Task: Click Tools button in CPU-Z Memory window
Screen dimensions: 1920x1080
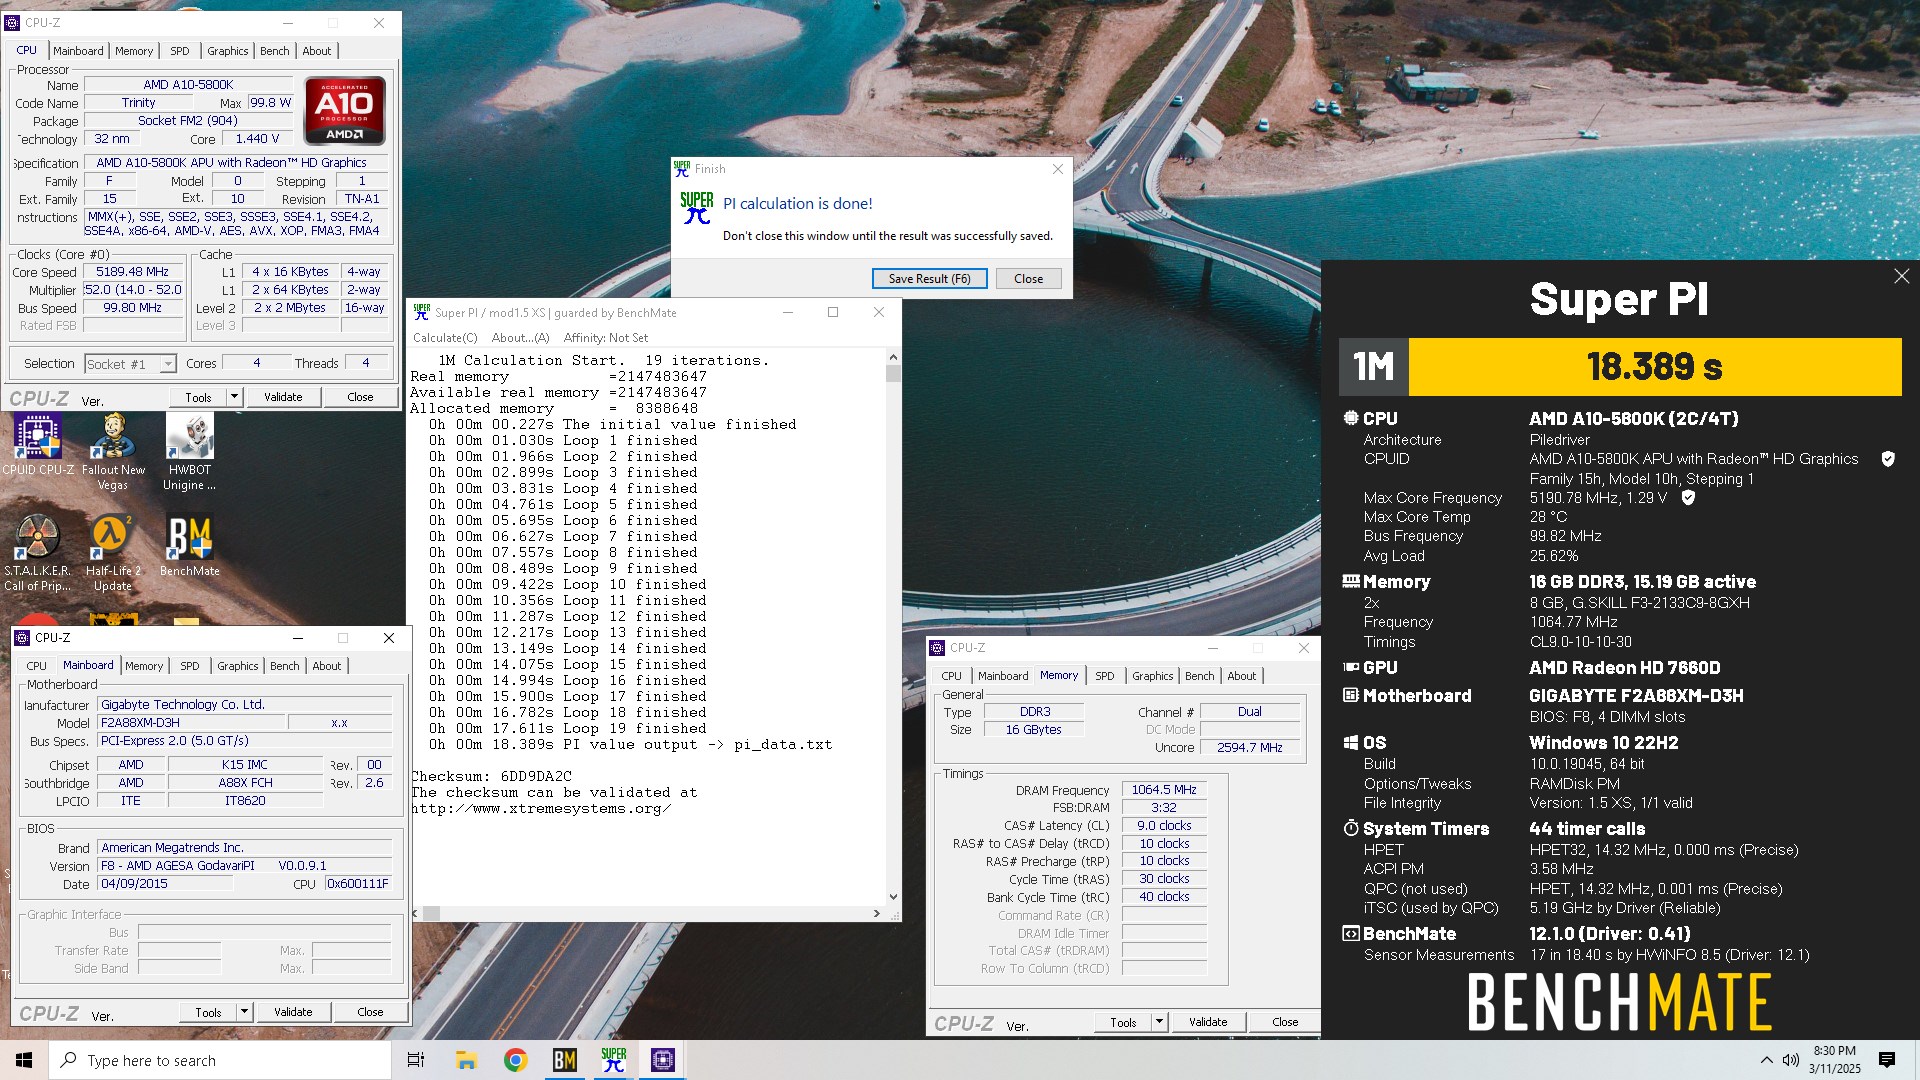Action: pyautogui.click(x=1123, y=1022)
